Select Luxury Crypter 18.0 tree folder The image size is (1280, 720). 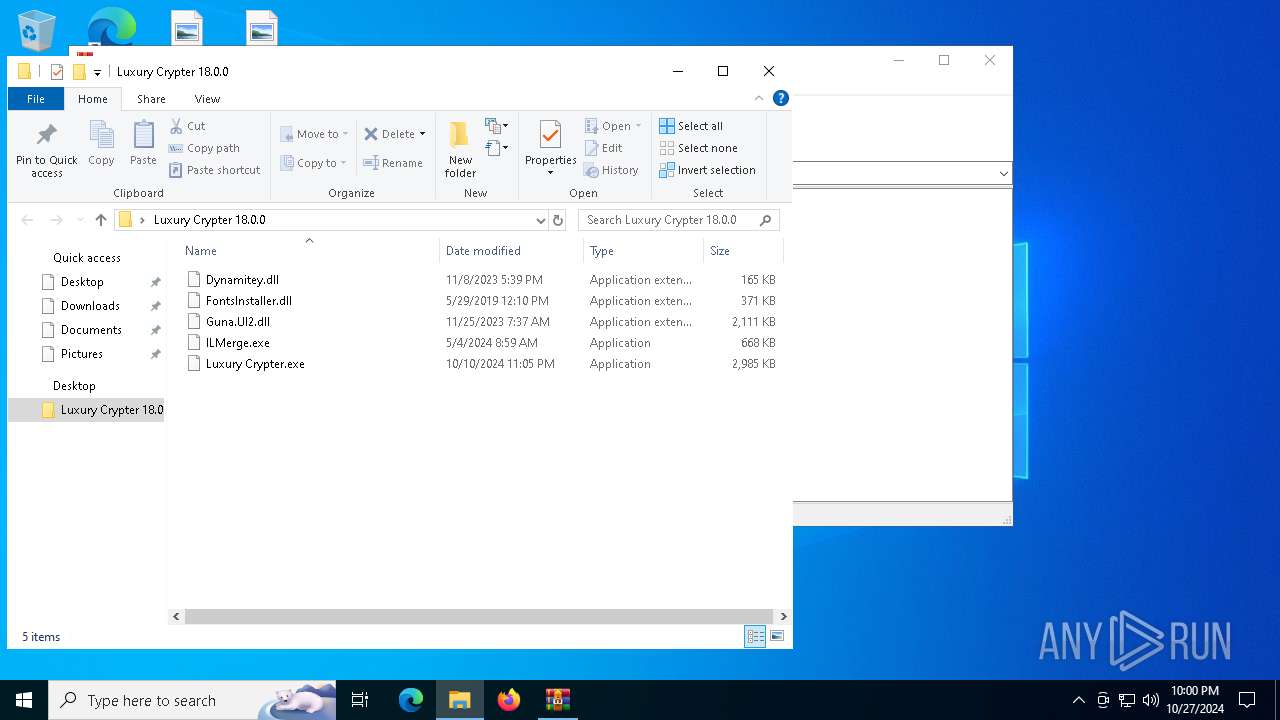pyautogui.click(x=87, y=410)
